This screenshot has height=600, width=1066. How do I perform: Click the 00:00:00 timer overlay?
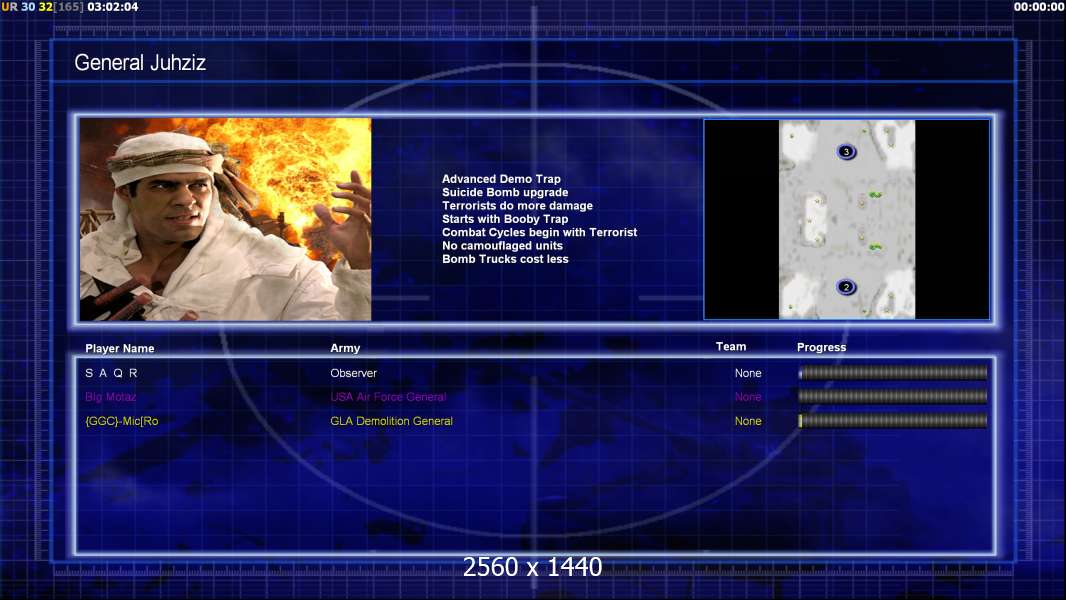click(1039, 7)
